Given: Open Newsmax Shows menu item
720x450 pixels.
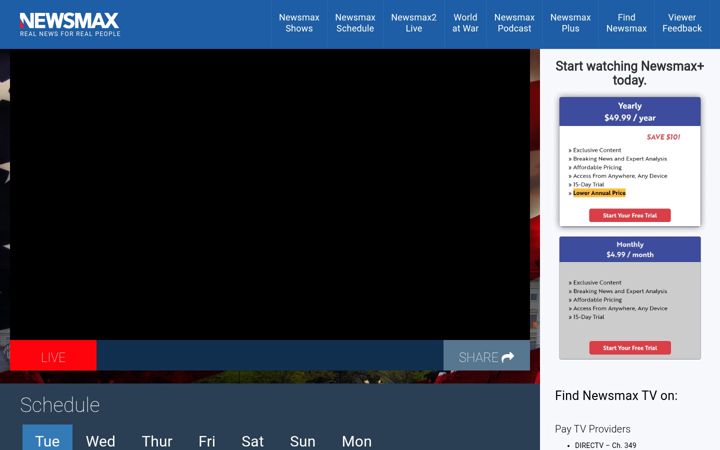Looking at the screenshot, I should click(x=299, y=23).
